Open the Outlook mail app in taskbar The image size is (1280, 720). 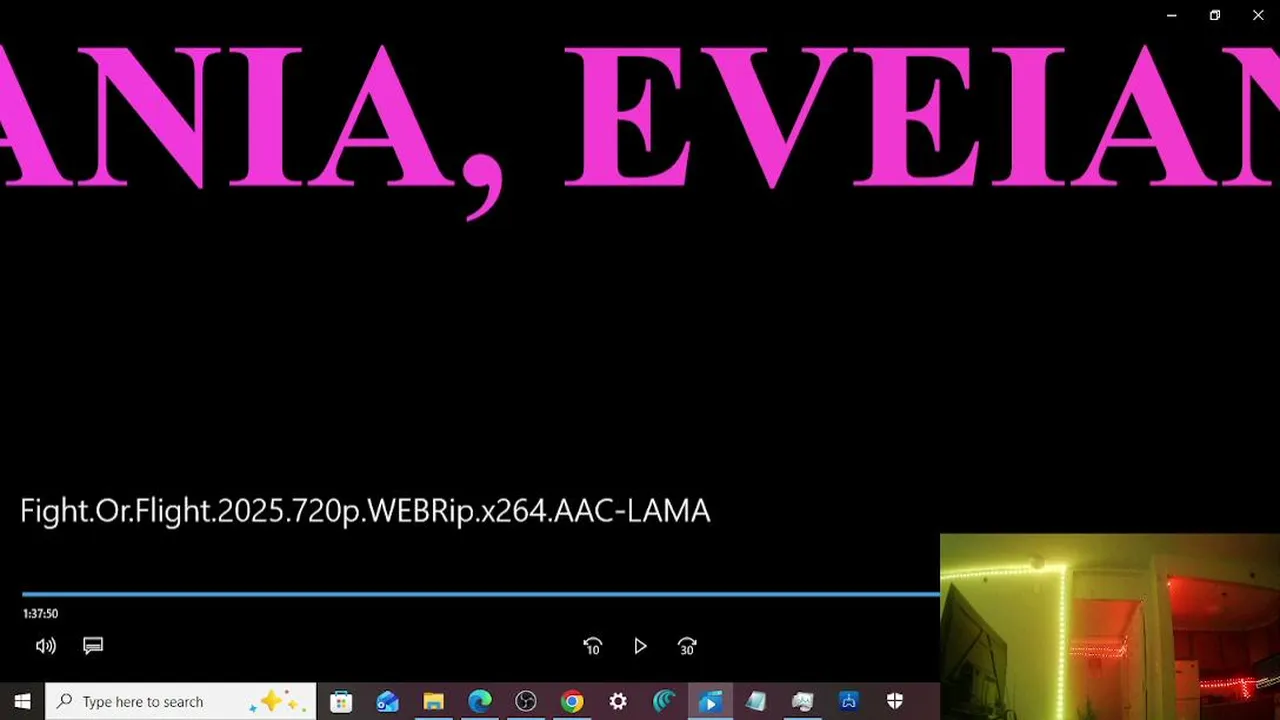click(x=387, y=701)
